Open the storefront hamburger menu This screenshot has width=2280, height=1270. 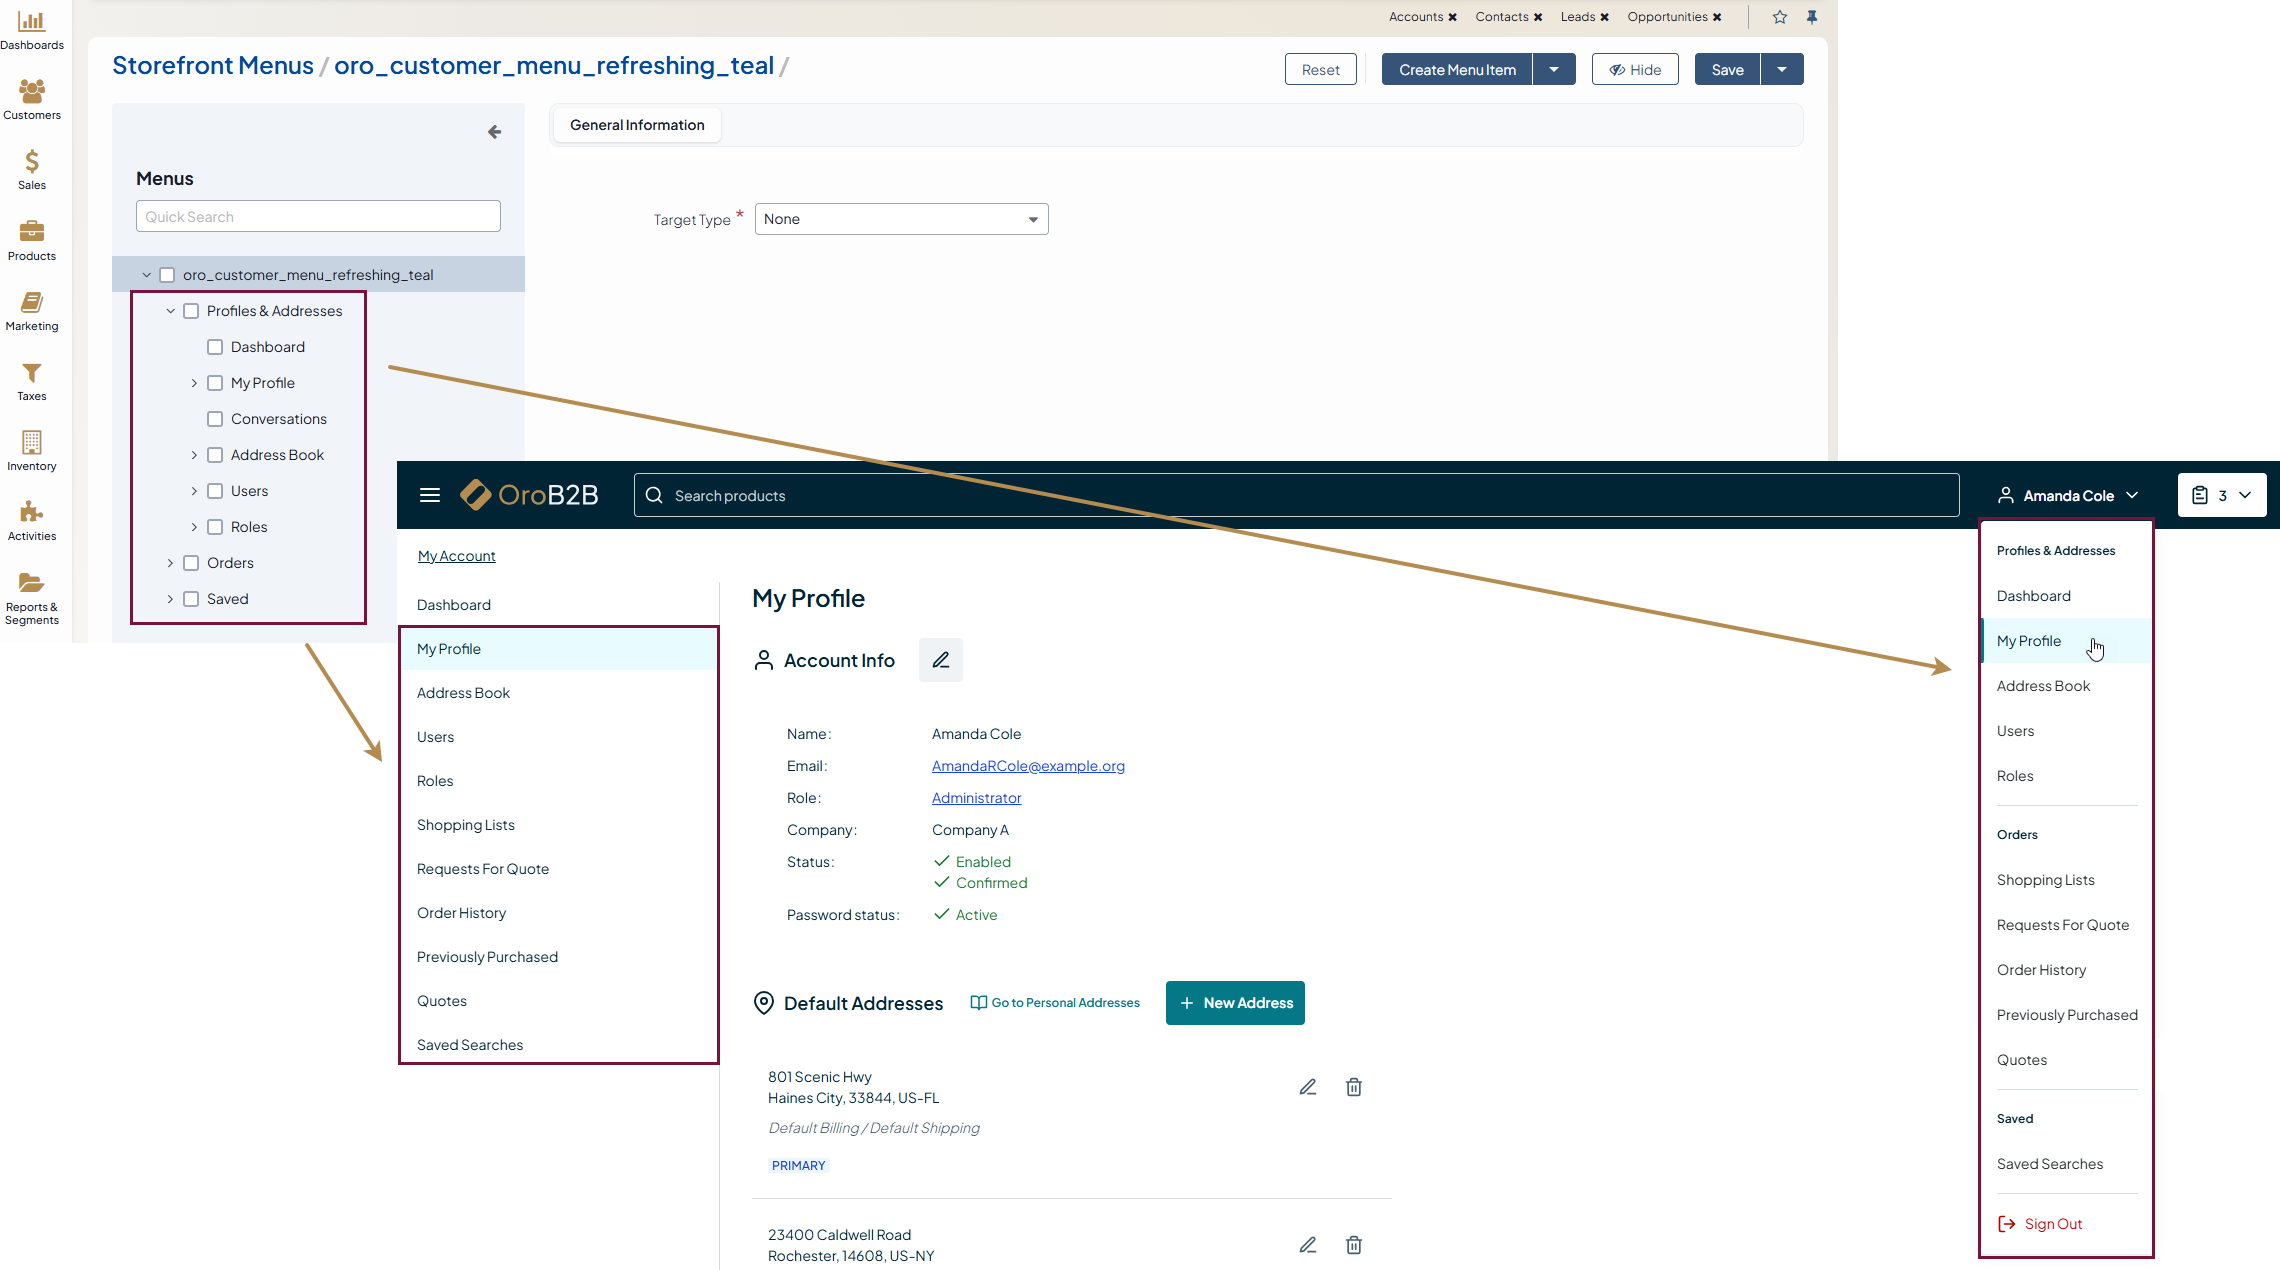tap(430, 495)
